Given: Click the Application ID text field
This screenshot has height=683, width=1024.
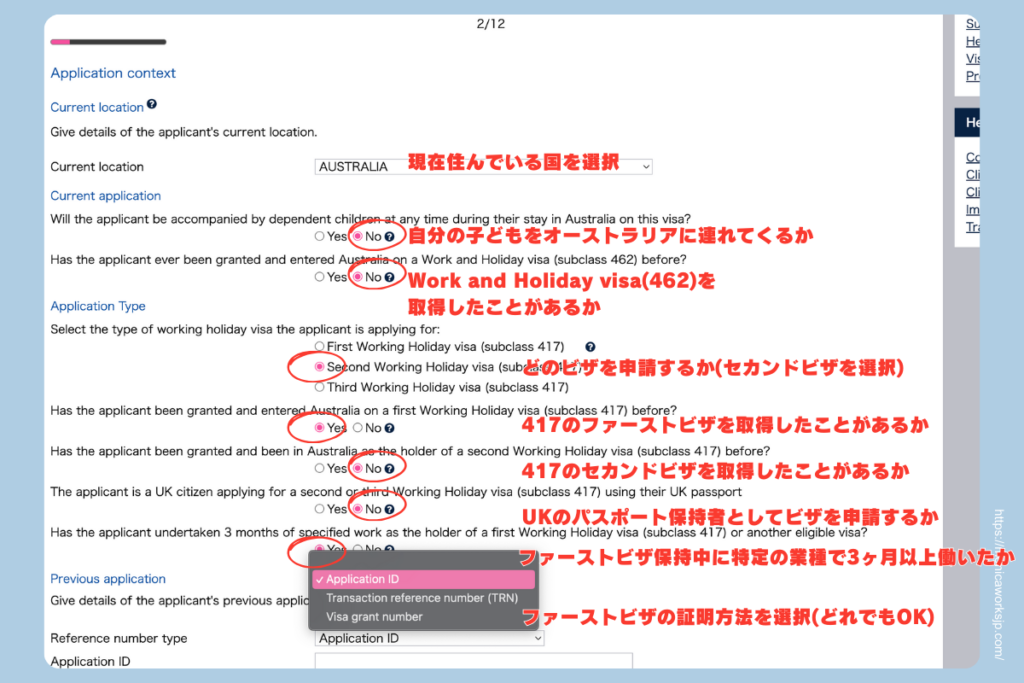Looking at the screenshot, I should tap(473, 661).
